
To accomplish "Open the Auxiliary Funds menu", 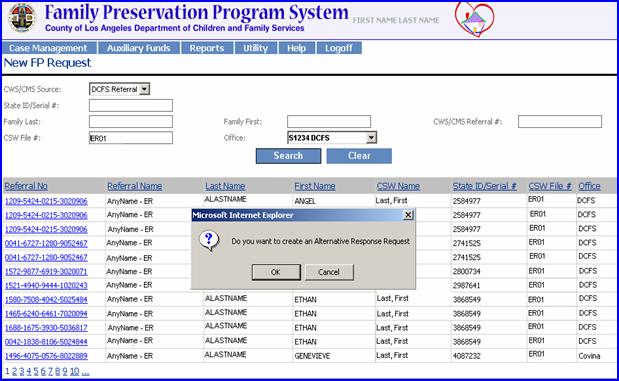I will tap(139, 48).
